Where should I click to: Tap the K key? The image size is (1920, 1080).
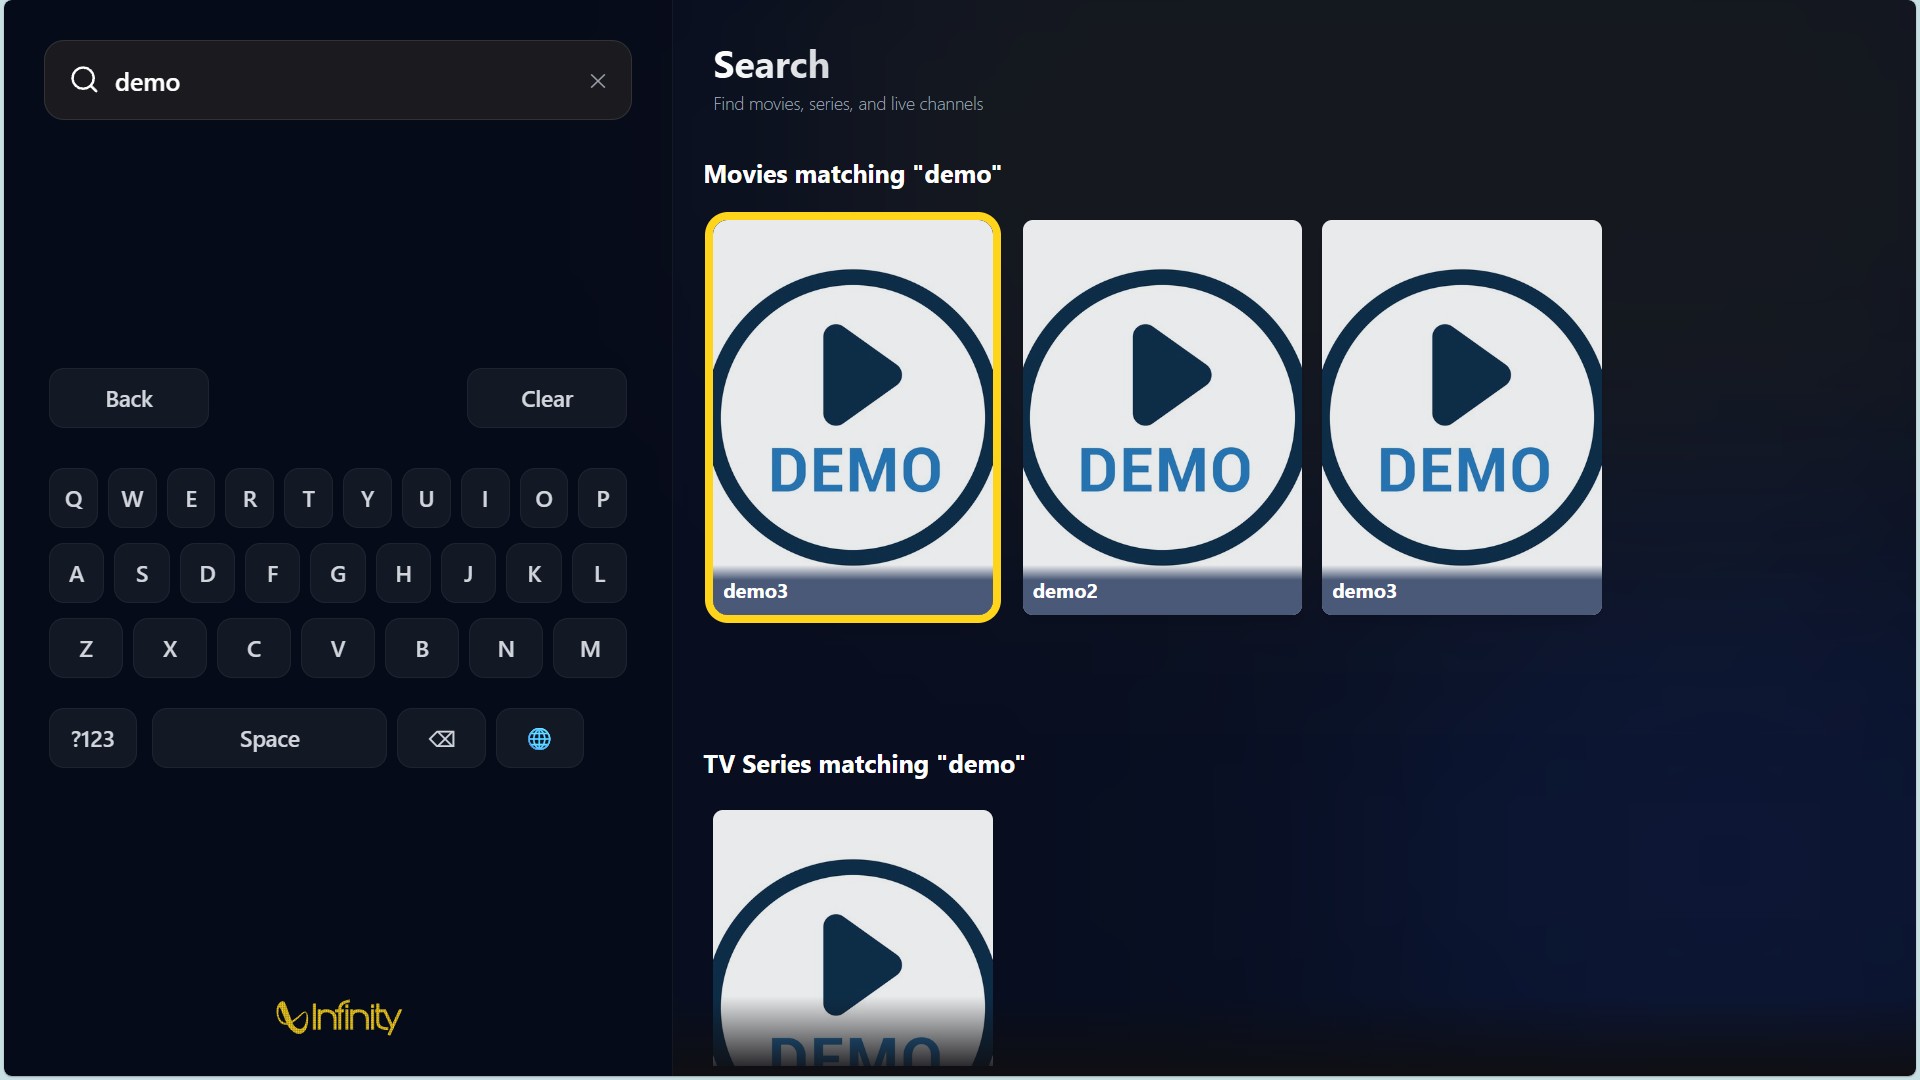534,573
